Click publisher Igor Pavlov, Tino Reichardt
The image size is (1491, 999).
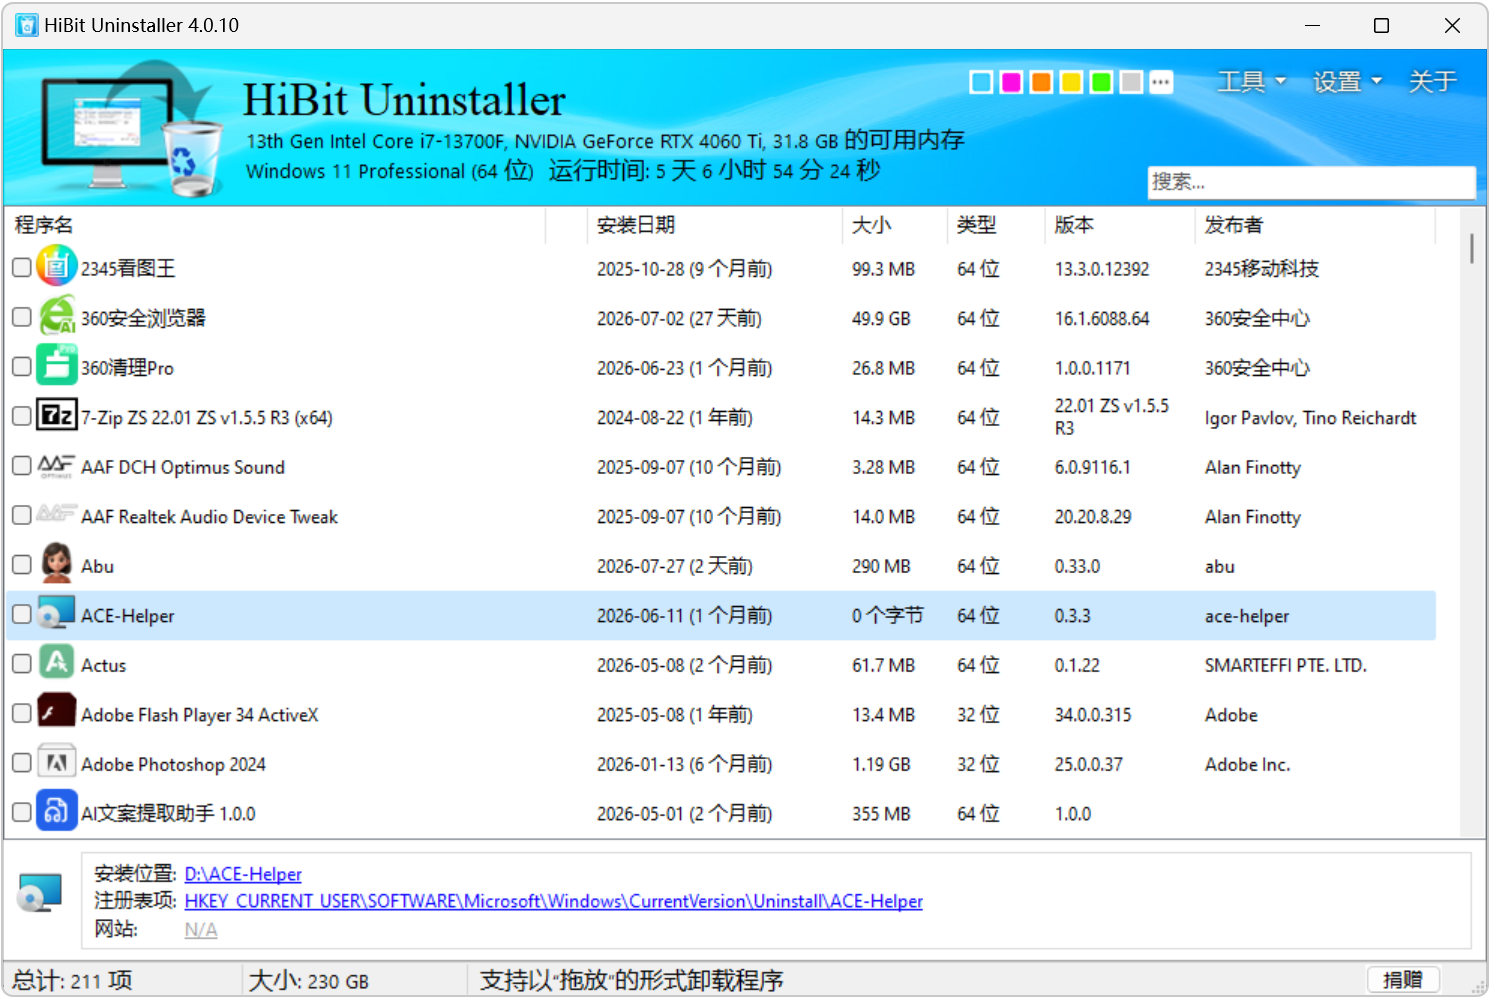(x=1310, y=418)
